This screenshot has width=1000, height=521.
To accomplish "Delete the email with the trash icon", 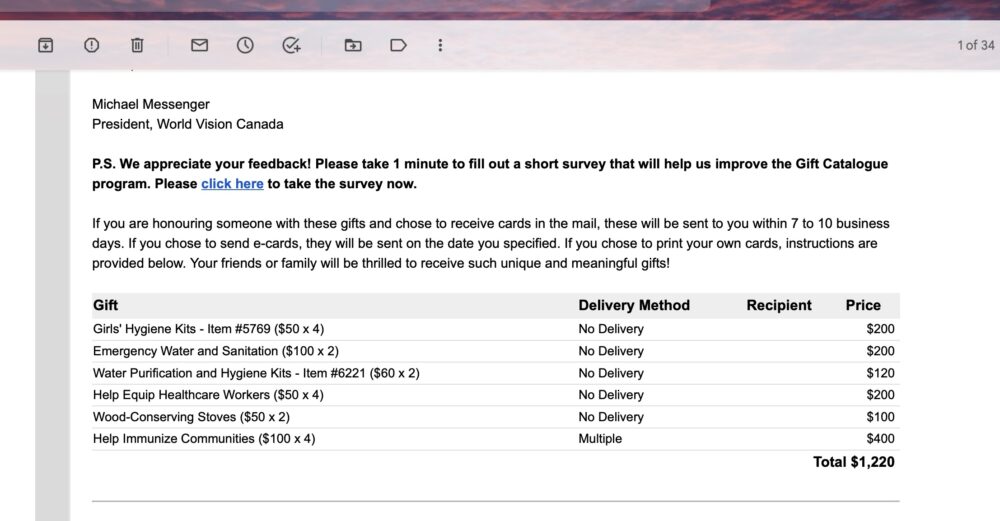I will click(137, 45).
